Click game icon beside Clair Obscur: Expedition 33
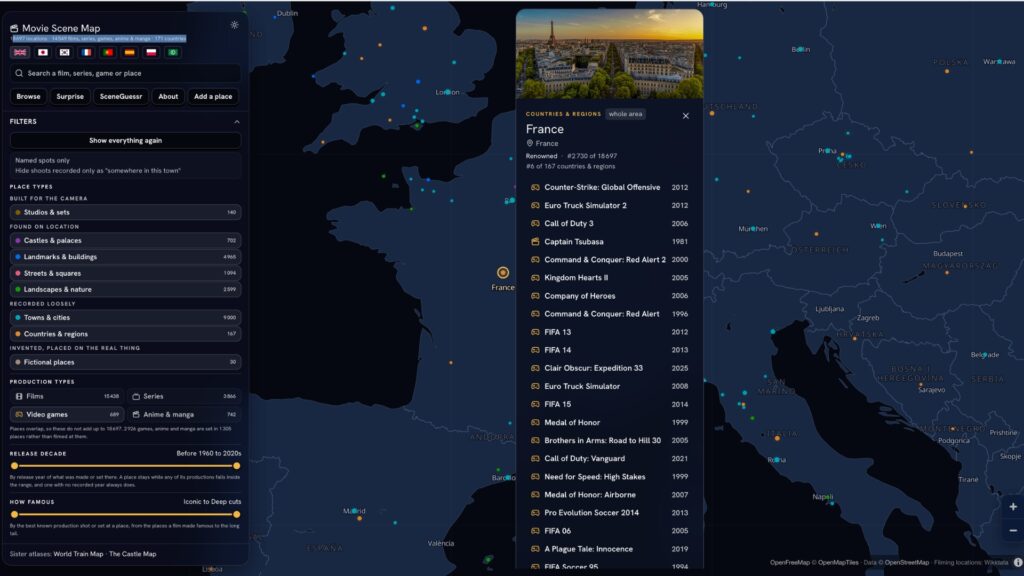1024x576 pixels. (535, 368)
